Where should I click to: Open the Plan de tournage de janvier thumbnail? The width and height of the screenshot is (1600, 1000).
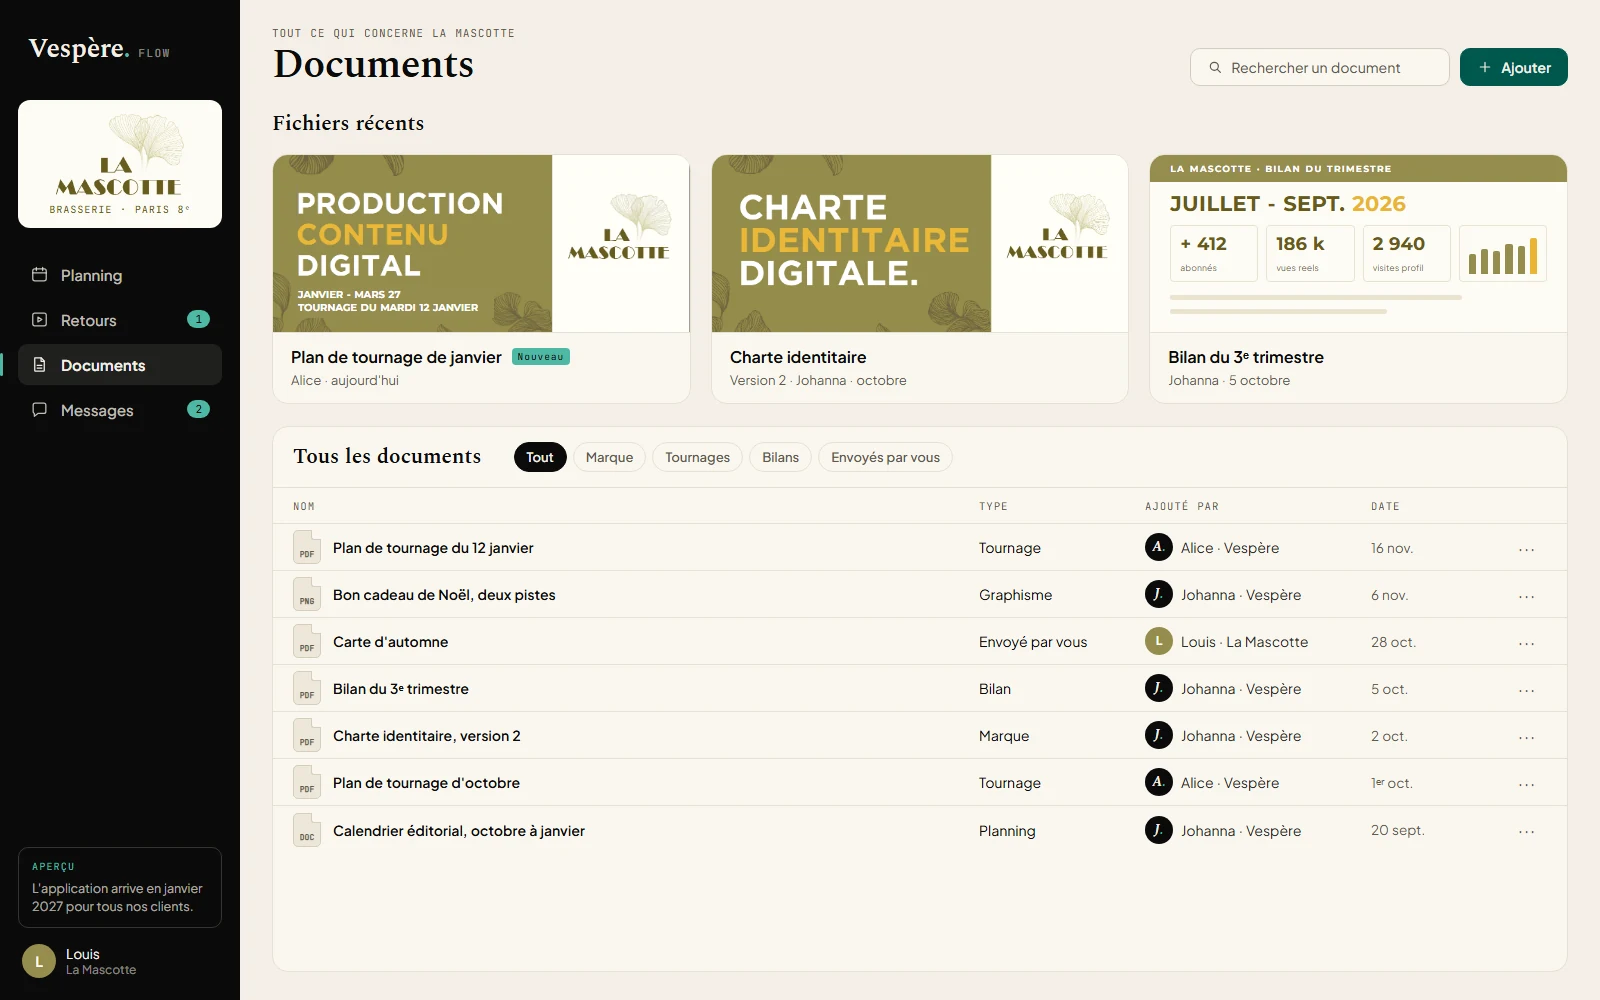point(481,243)
